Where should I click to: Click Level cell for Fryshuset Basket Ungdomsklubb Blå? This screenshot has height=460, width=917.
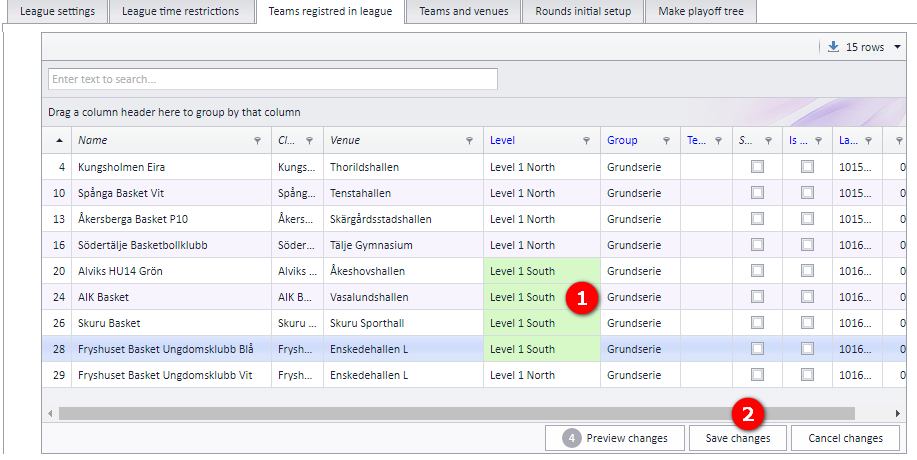542,349
